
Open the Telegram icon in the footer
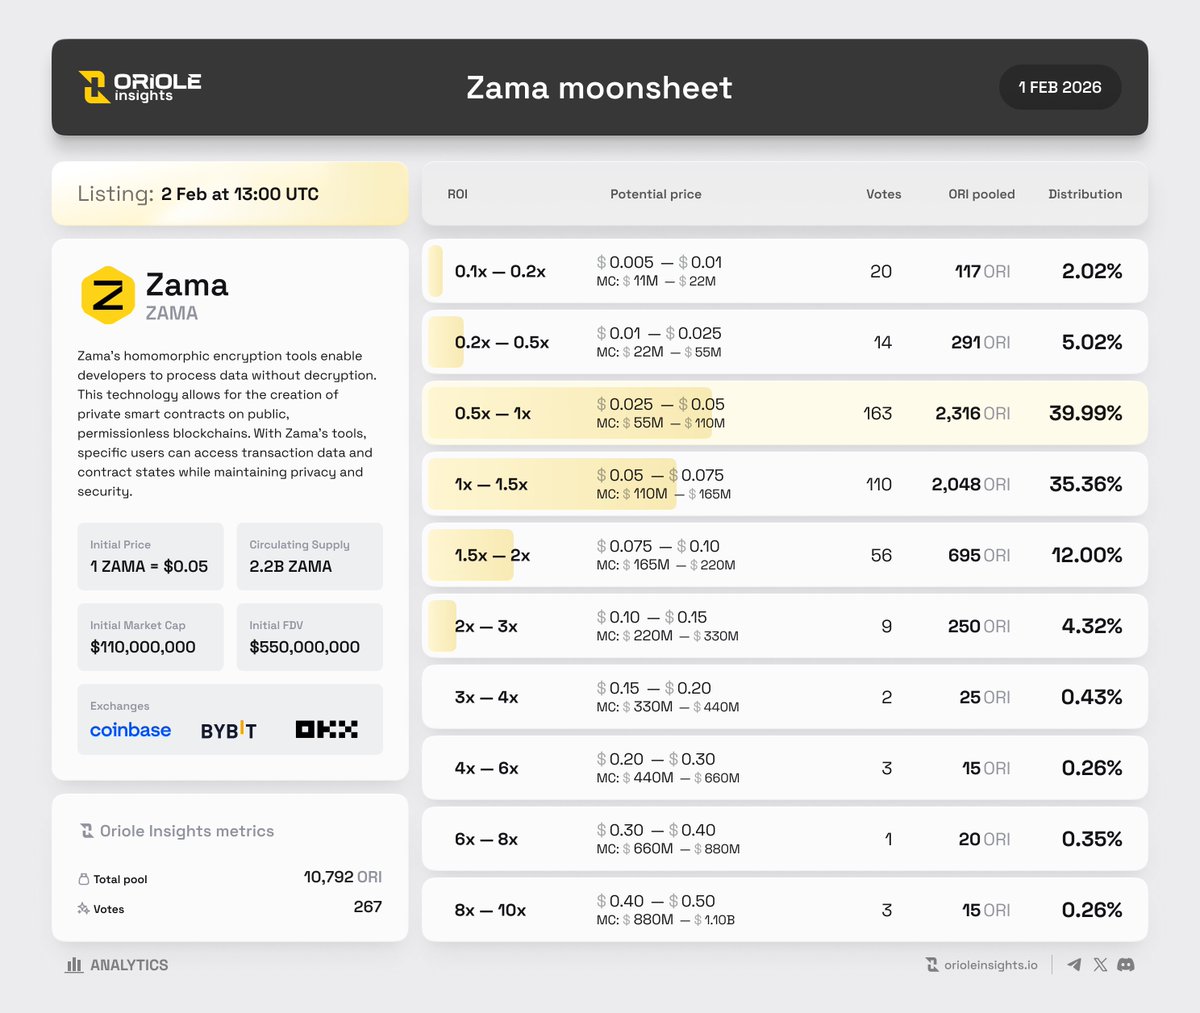point(1074,965)
